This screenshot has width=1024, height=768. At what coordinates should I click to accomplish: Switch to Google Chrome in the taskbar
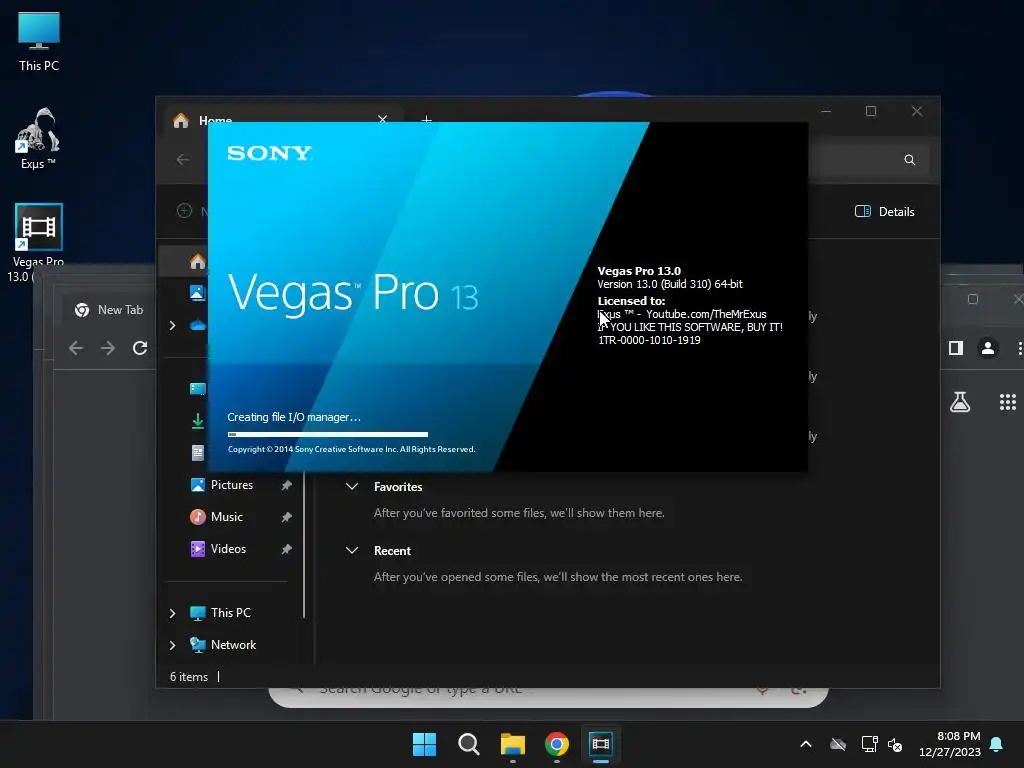tap(556, 744)
